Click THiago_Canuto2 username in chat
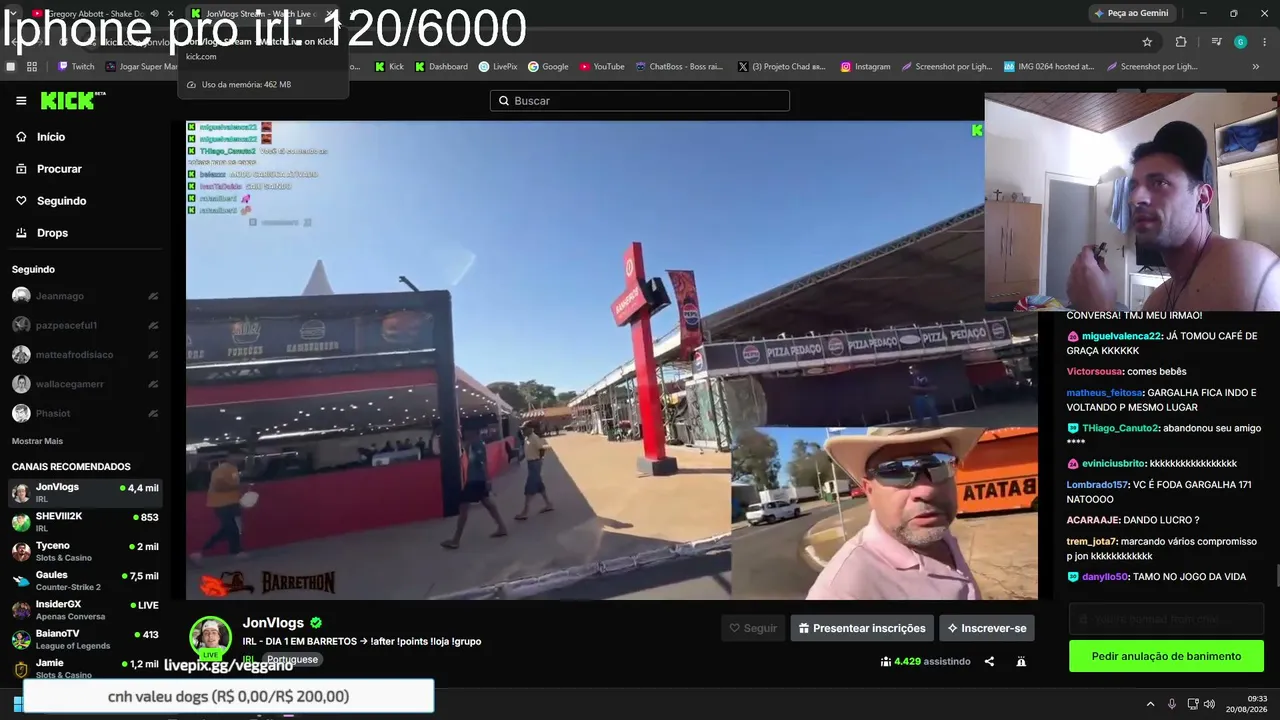This screenshot has width=1280, height=720. [x=1121, y=428]
